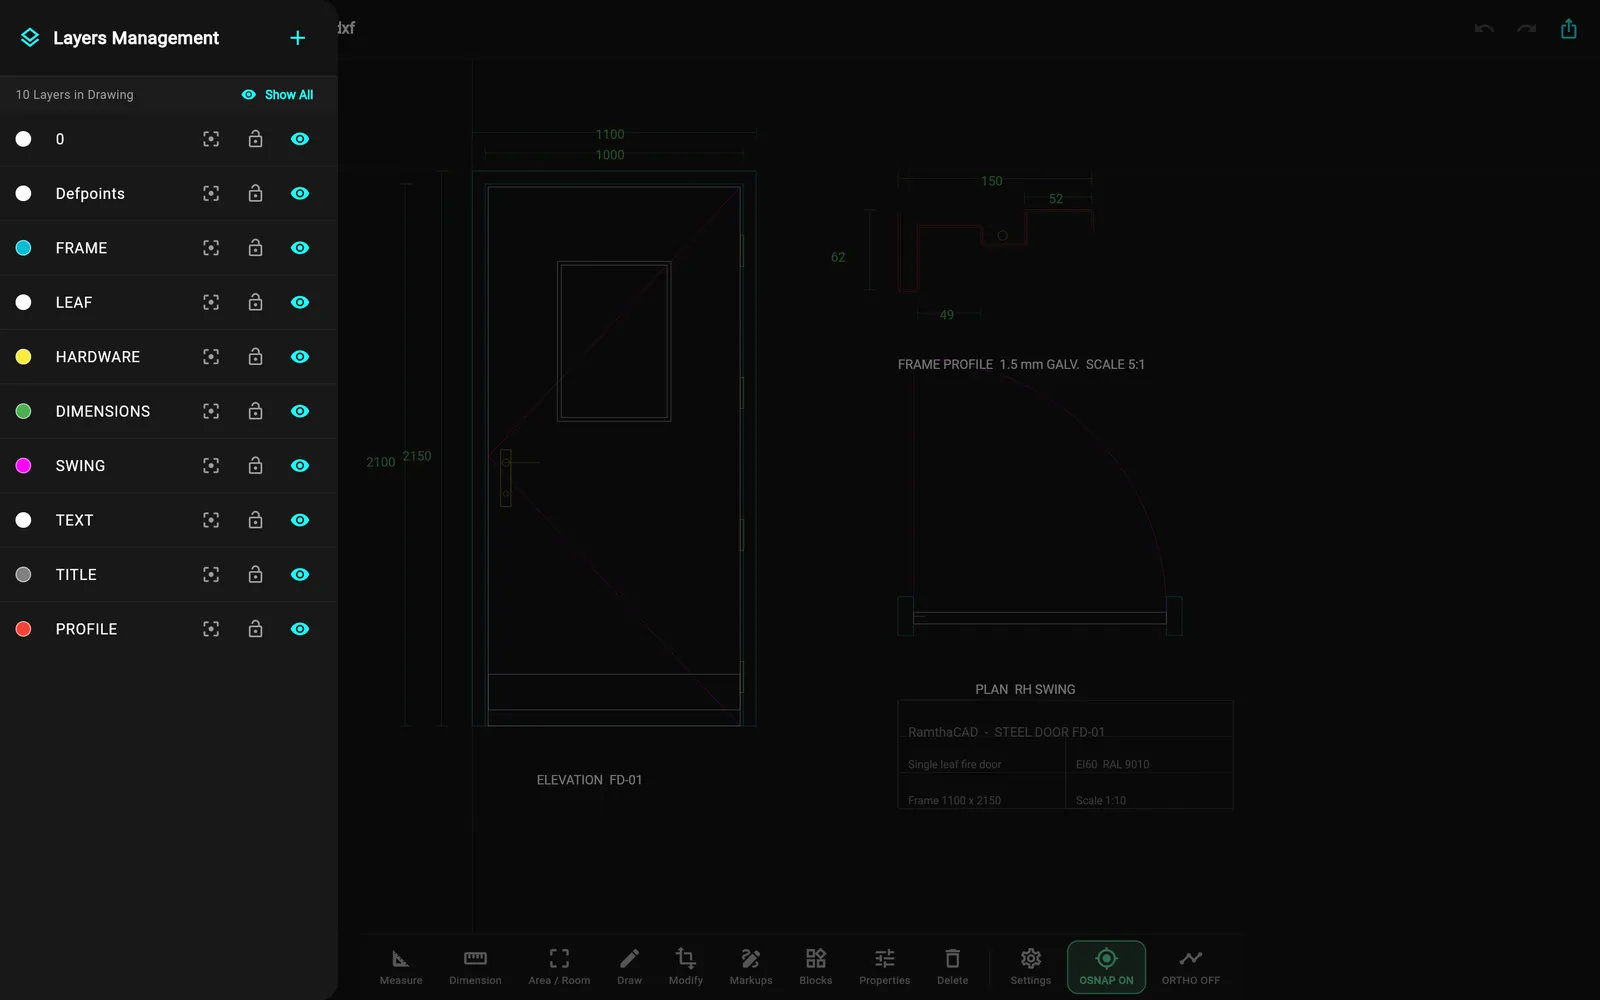Lock the TEXT layer
The image size is (1600, 1000).
(x=256, y=520)
